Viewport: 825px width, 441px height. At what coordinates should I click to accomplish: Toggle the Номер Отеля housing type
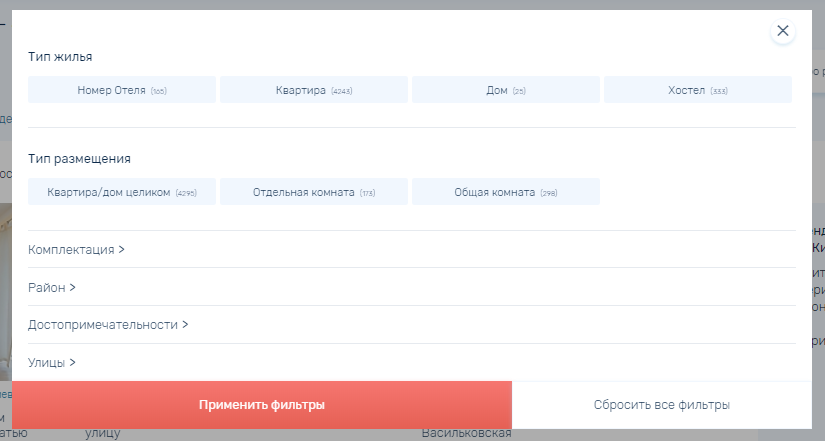(122, 90)
